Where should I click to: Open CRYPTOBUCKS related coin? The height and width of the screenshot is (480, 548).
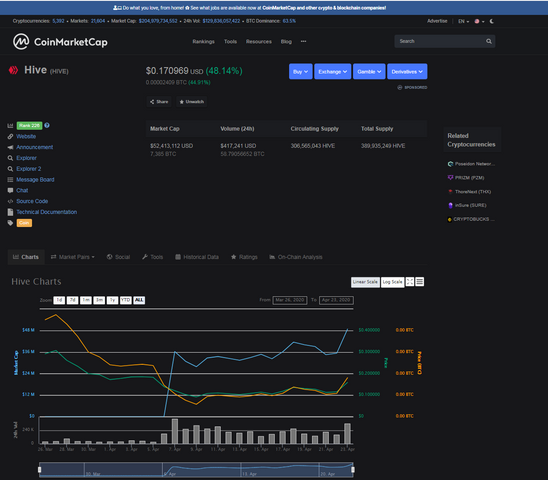coord(471,219)
